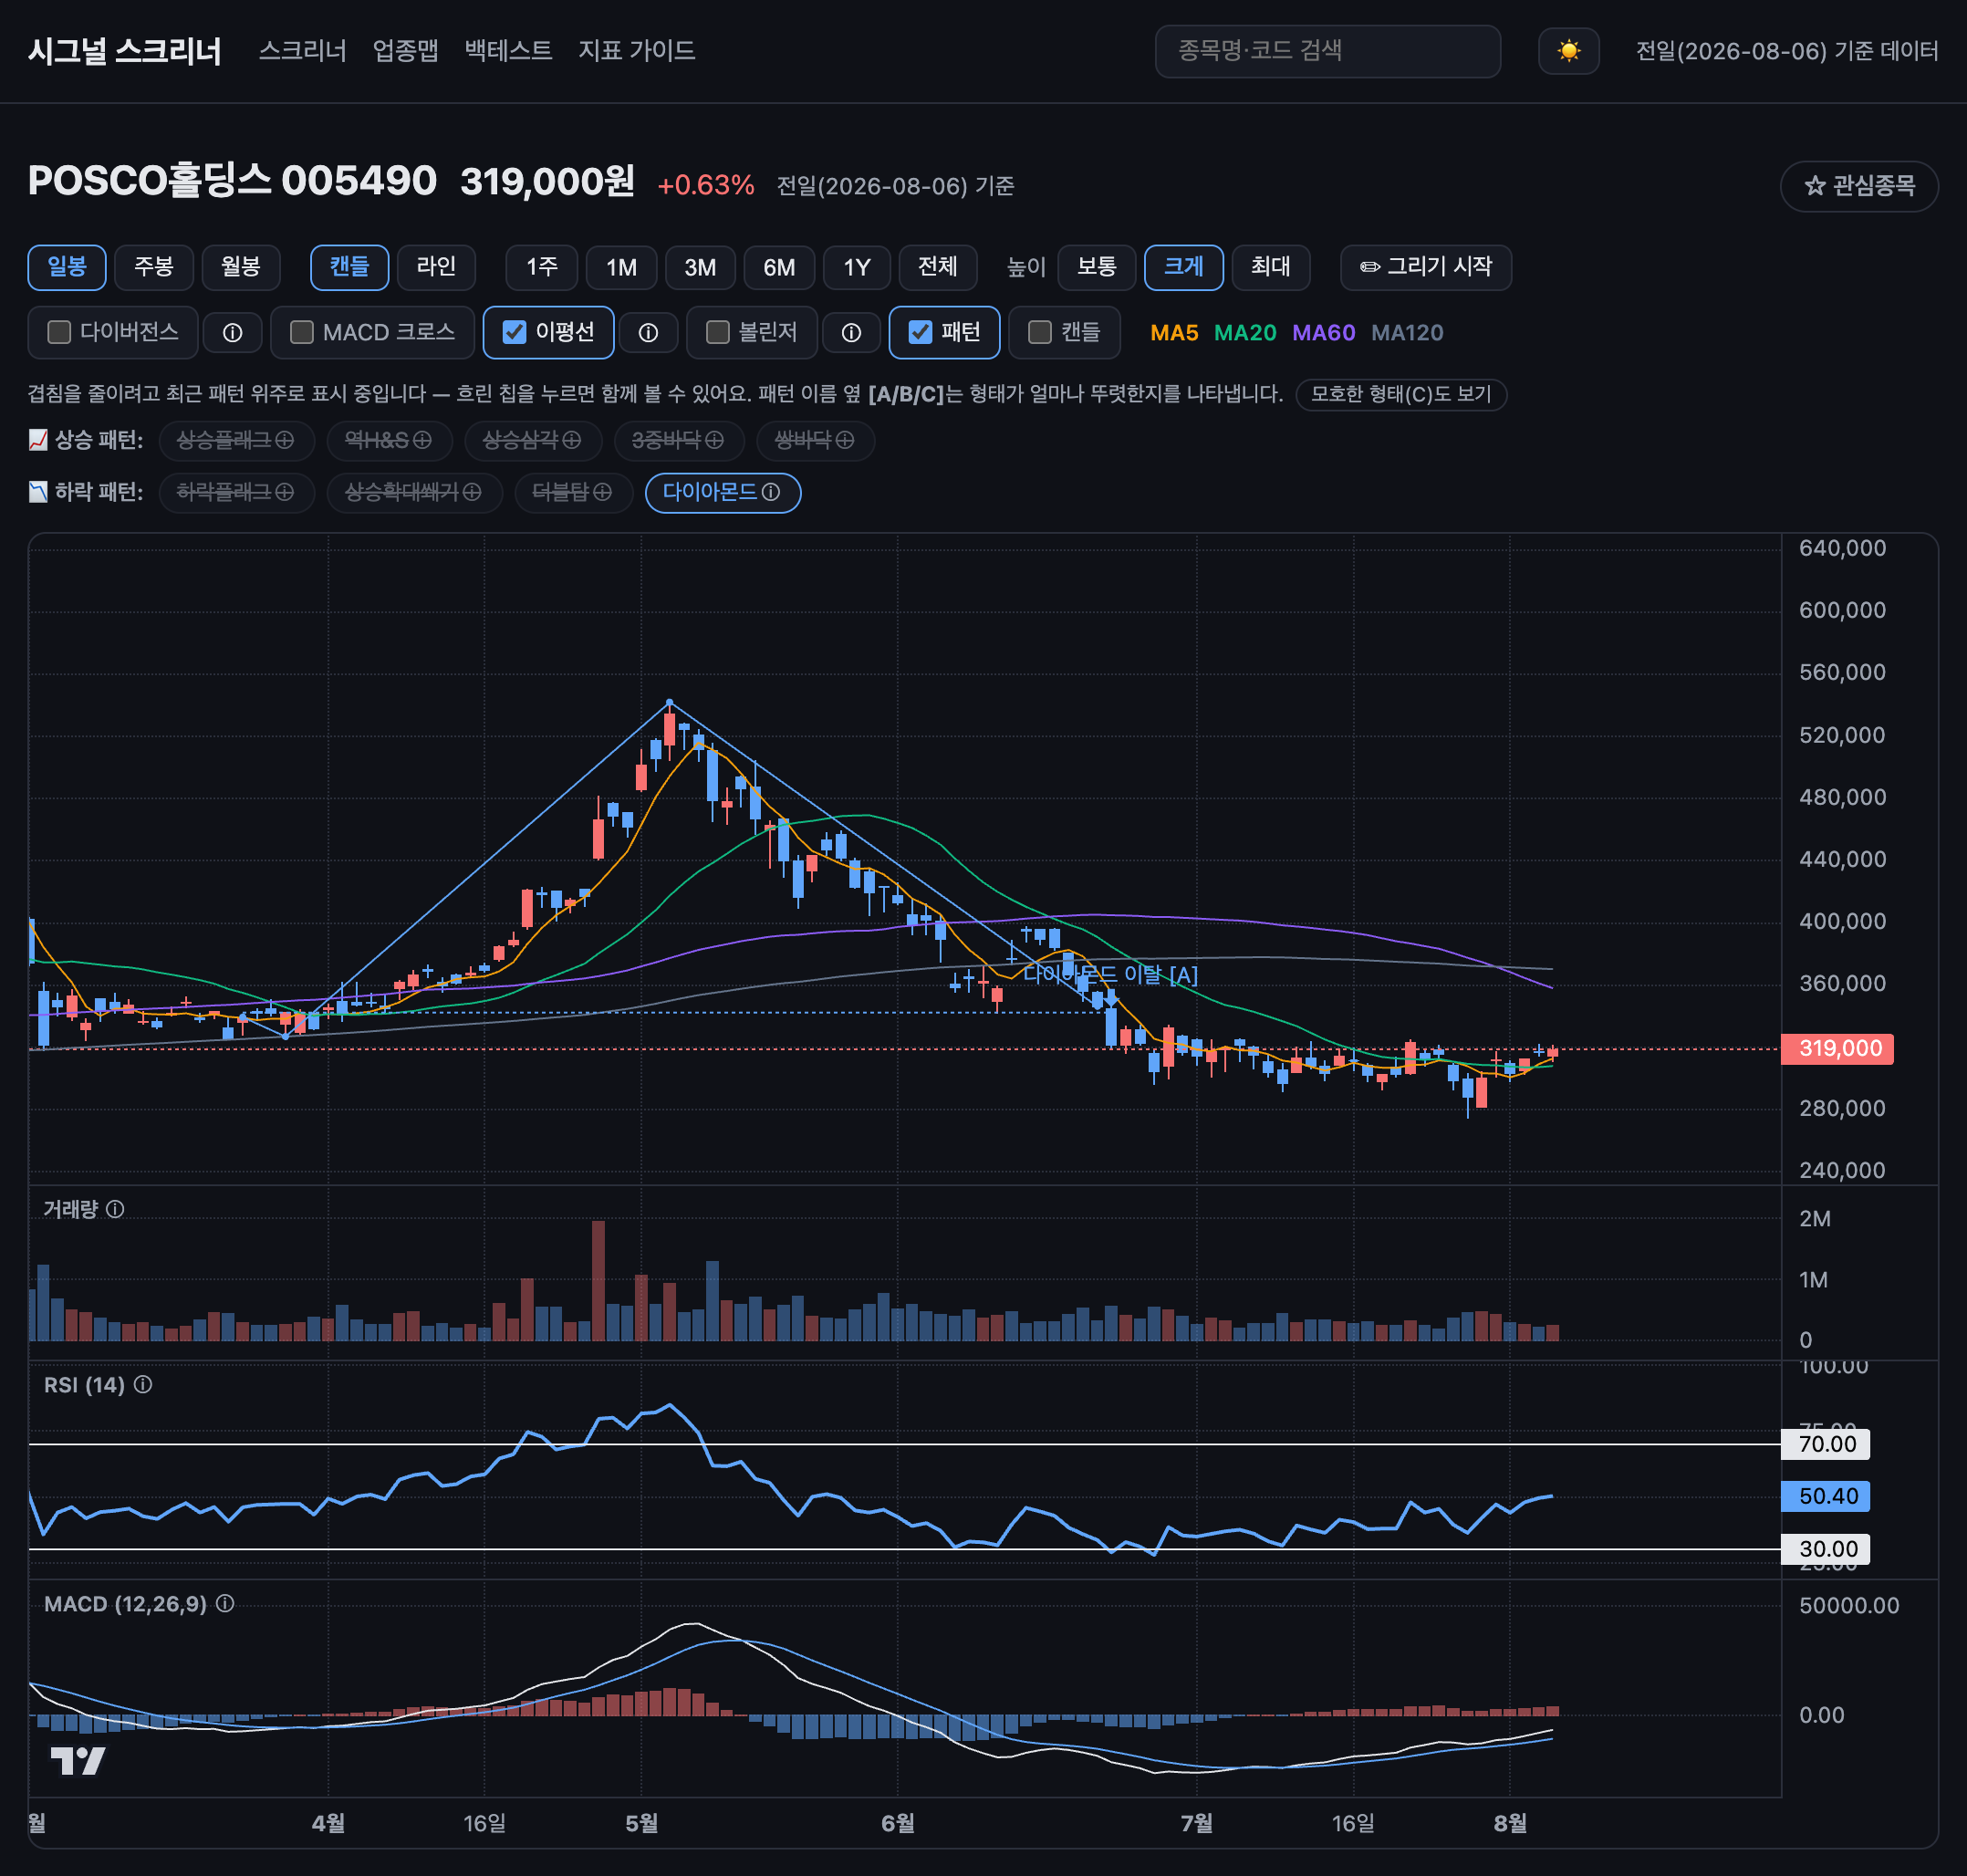Focus the 종목명·코드 검색 search field
The width and height of the screenshot is (1967, 1876).
pyautogui.click(x=1327, y=51)
